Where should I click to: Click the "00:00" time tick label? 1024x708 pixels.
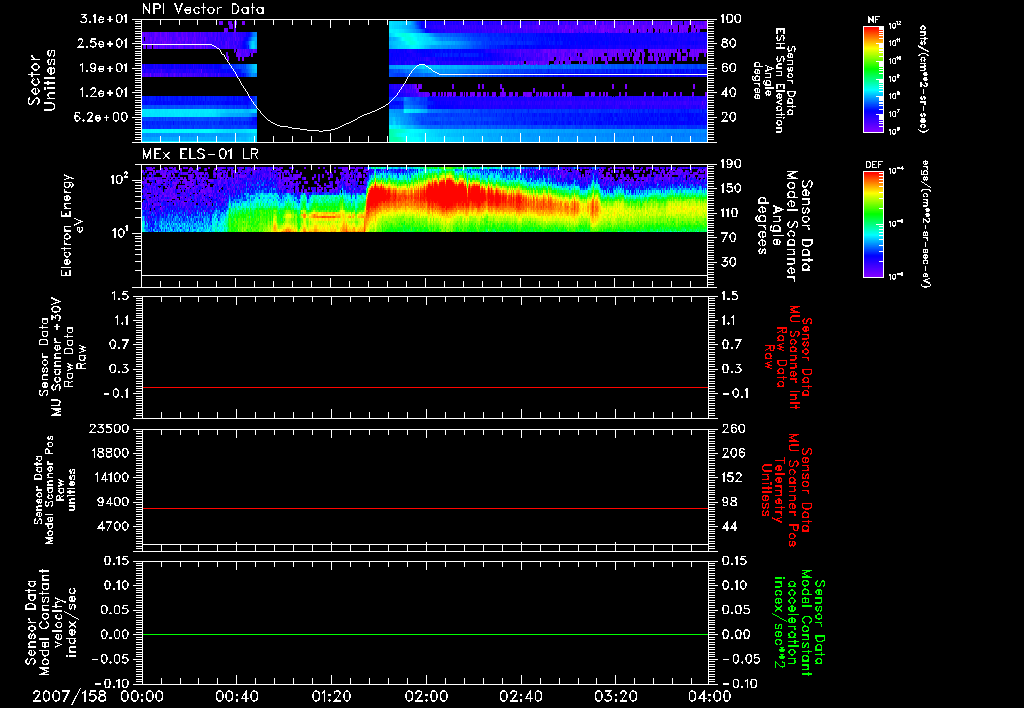click(x=142, y=696)
